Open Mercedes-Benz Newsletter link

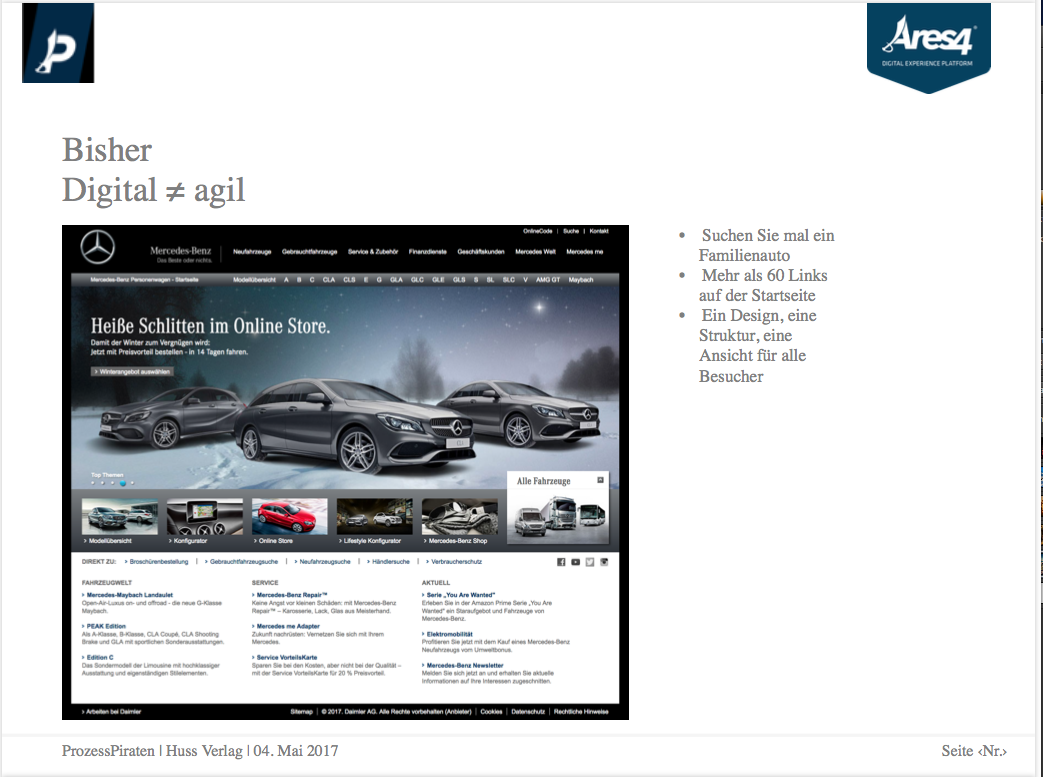(464, 665)
